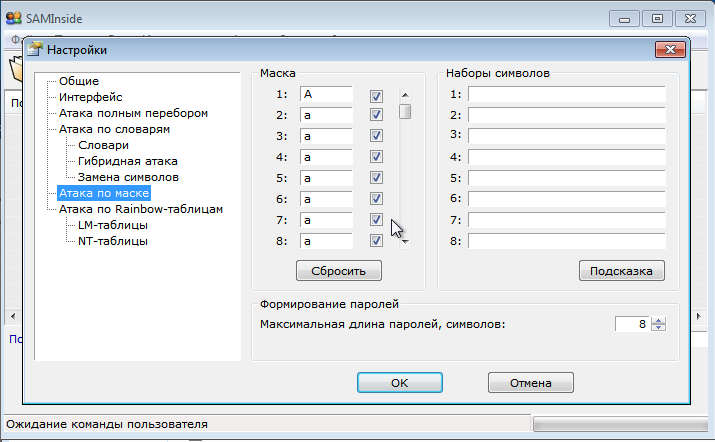Confirm settings with OK button

click(x=399, y=383)
